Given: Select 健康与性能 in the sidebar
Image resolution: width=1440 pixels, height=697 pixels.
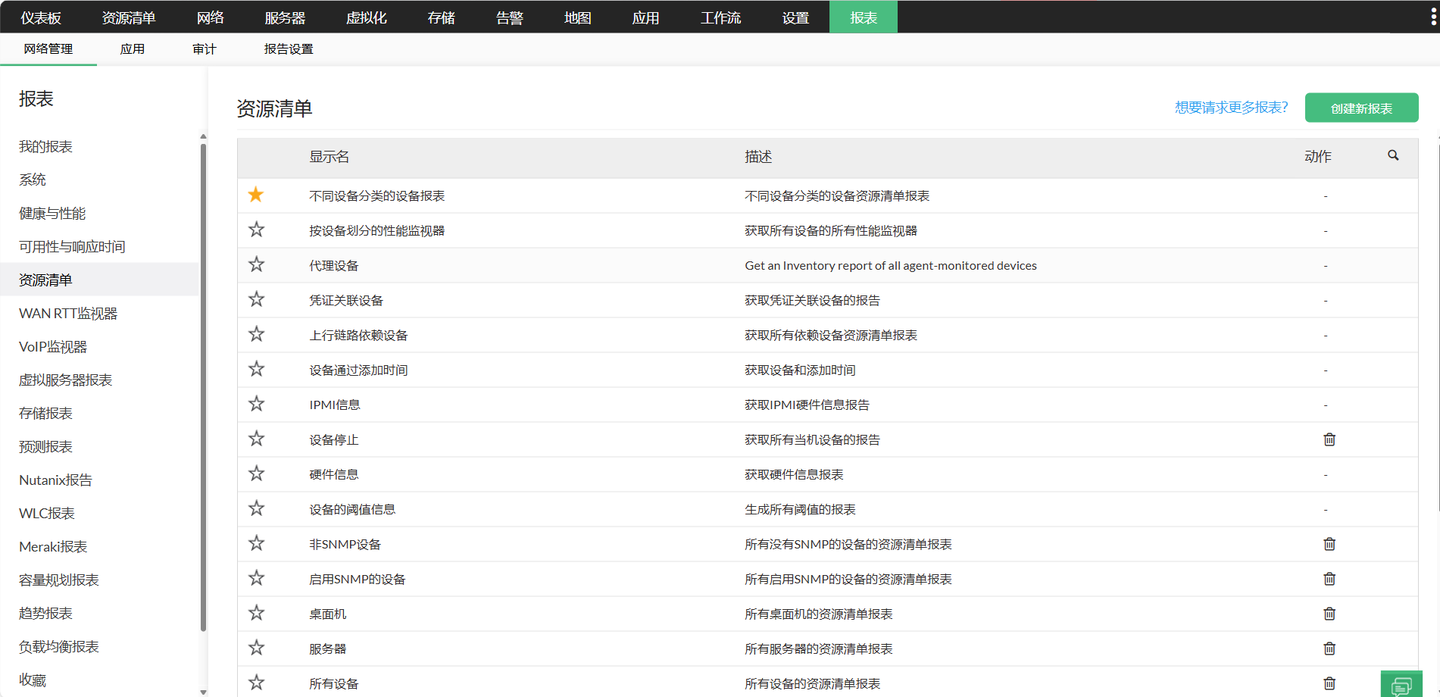Looking at the screenshot, I should (x=52, y=214).
